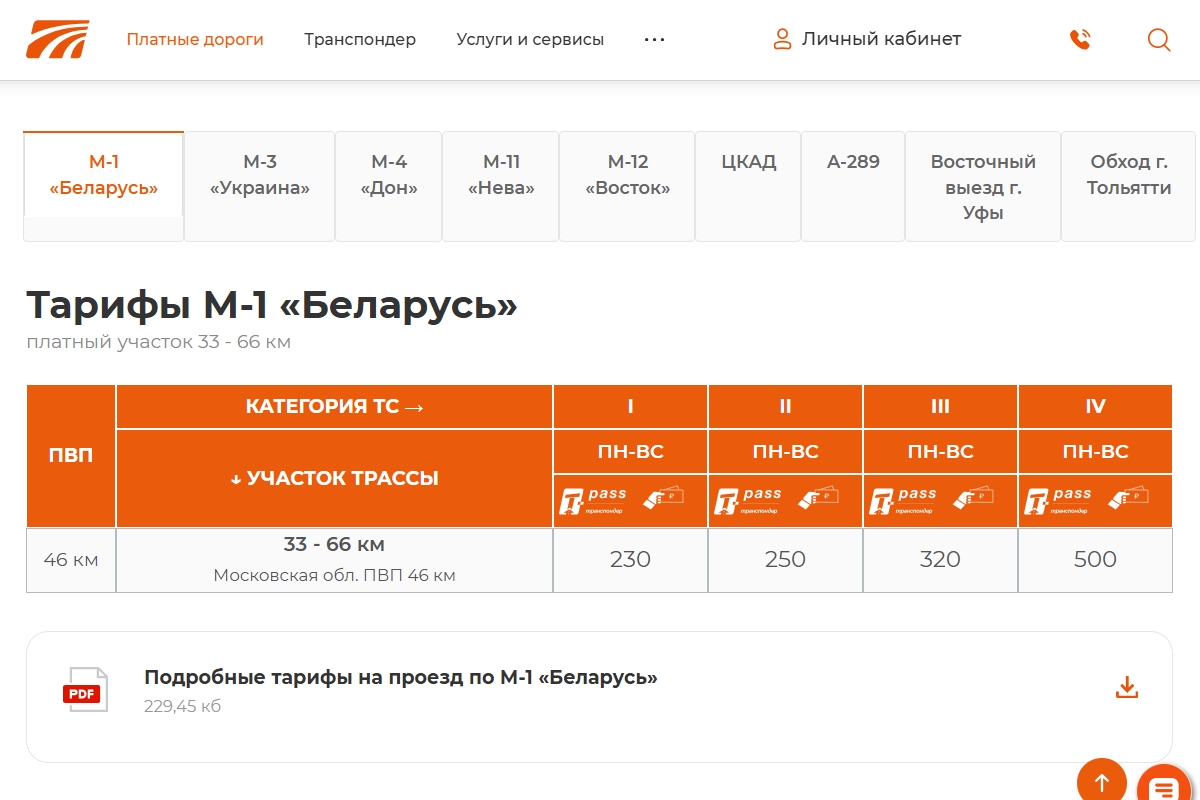The height and width of the screenshot is (800, 1200).
Task: Download the detailed tariffs PDF via arrow icon
Action: [x=1127, y=688]
